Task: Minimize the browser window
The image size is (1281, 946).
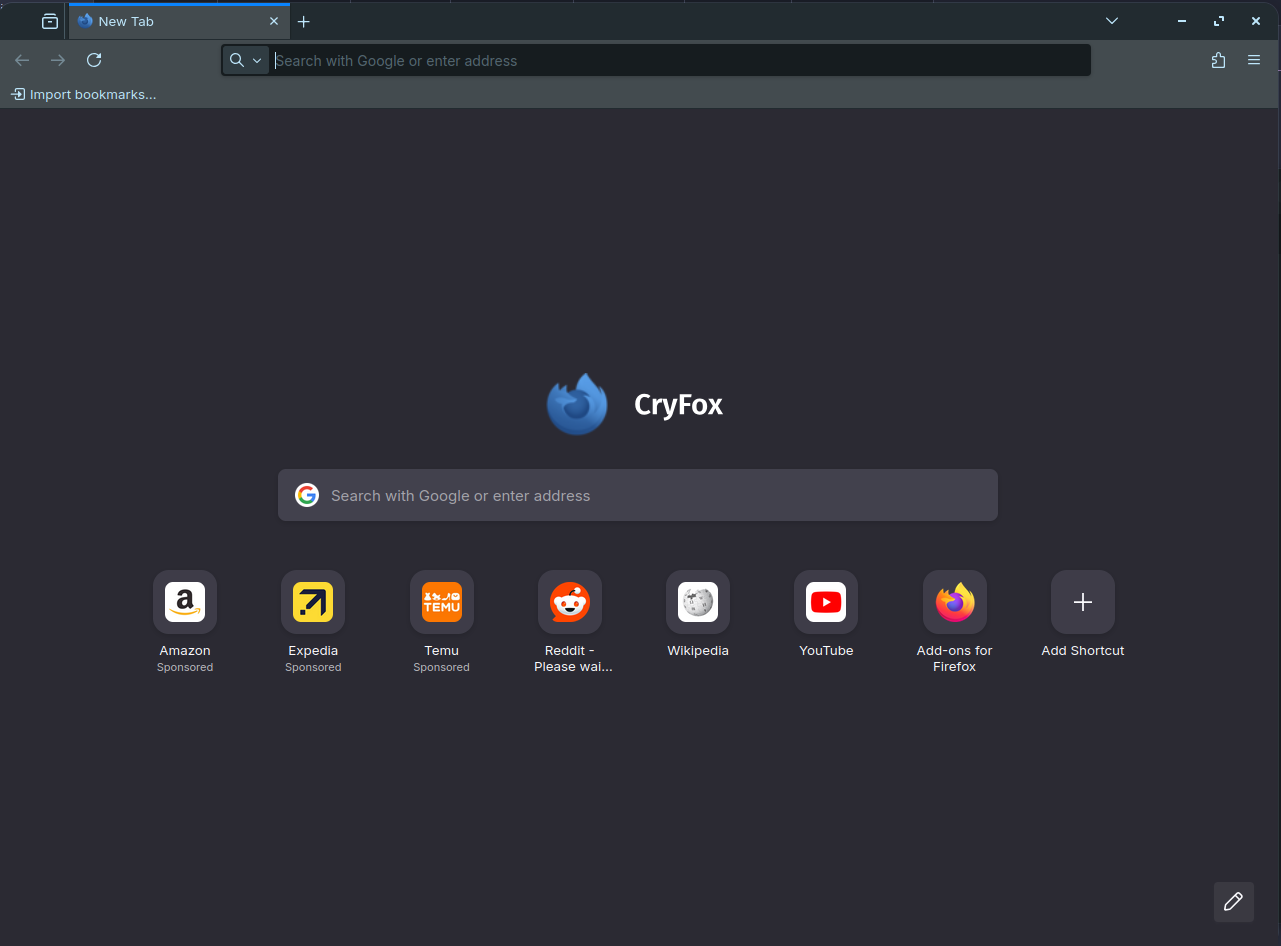Action: (1182, 21)
